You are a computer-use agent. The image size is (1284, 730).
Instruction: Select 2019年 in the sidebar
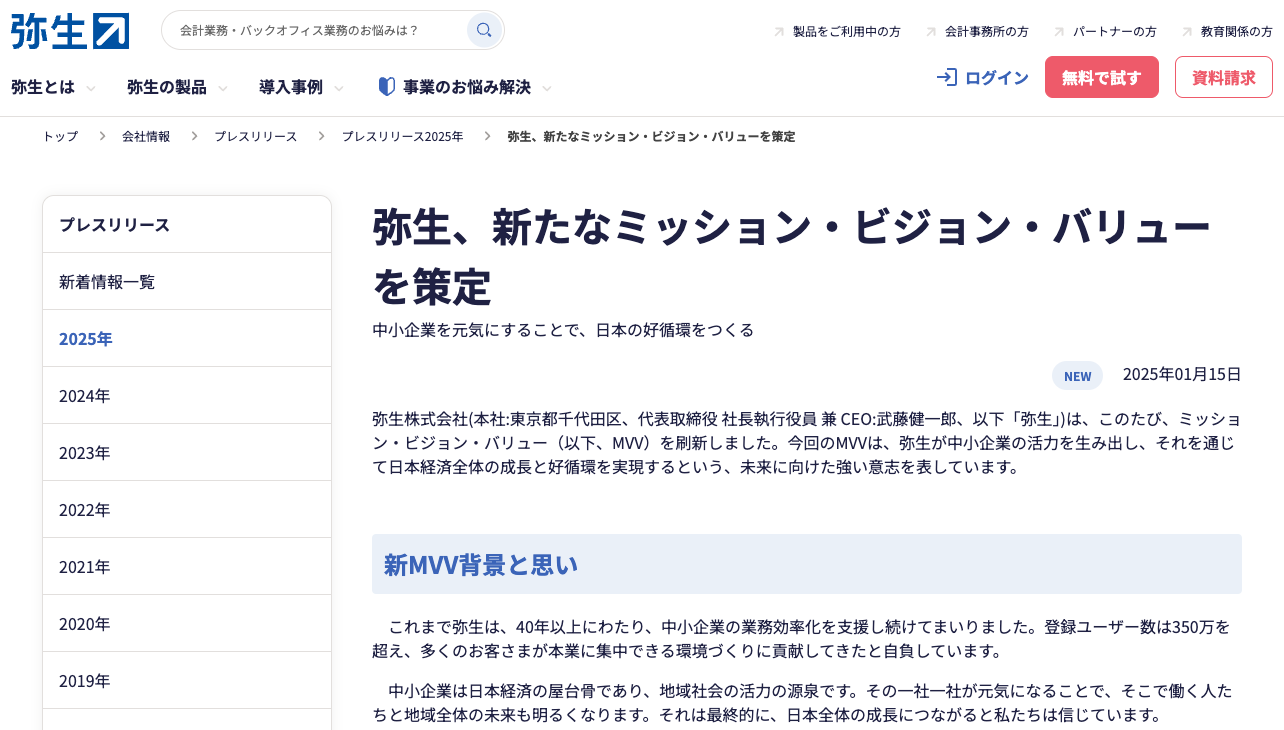click(187, 680)
